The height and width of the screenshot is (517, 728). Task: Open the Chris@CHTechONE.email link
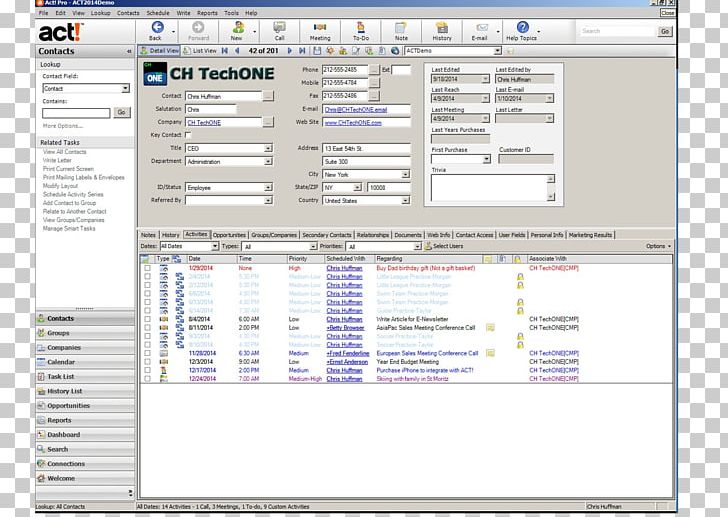tap(356, 110)
